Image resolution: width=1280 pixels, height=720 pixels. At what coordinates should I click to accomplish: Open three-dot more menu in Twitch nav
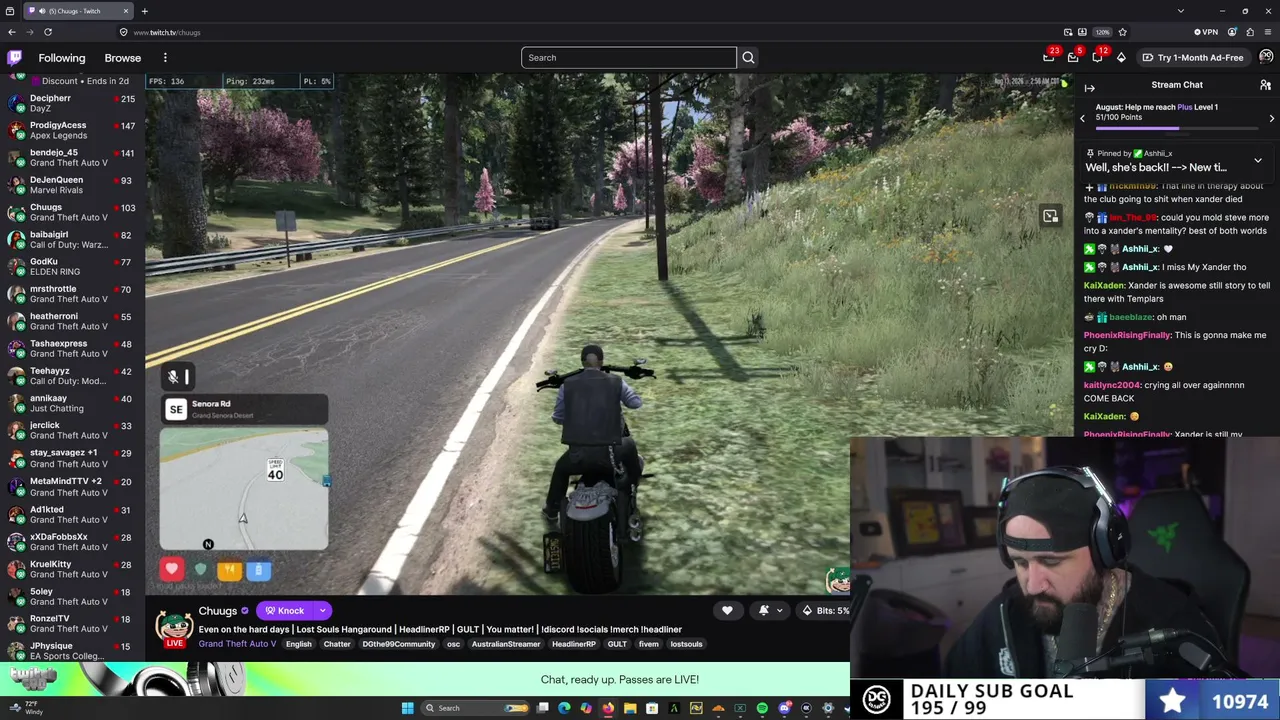[x=165, y=58]
